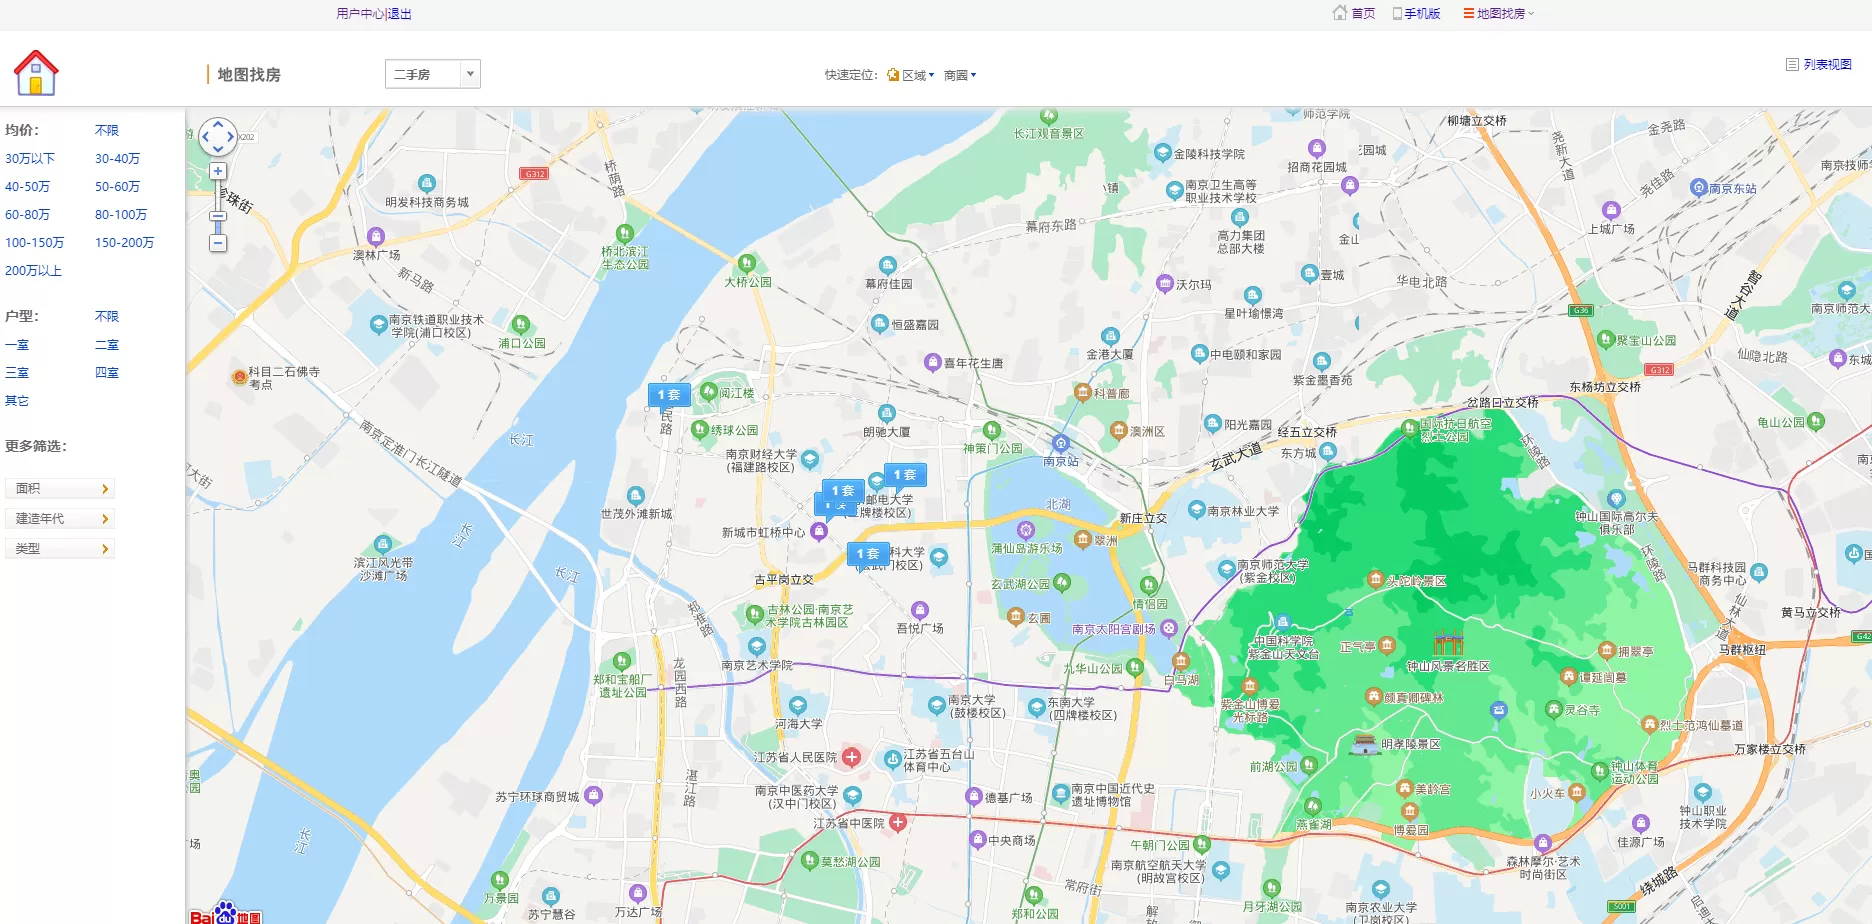Image resolution: width=1872 pixels, height=924 pixels.
Task: Click the 南京站 station marker
Action: pyautogui.click(x=1061, y=443)
